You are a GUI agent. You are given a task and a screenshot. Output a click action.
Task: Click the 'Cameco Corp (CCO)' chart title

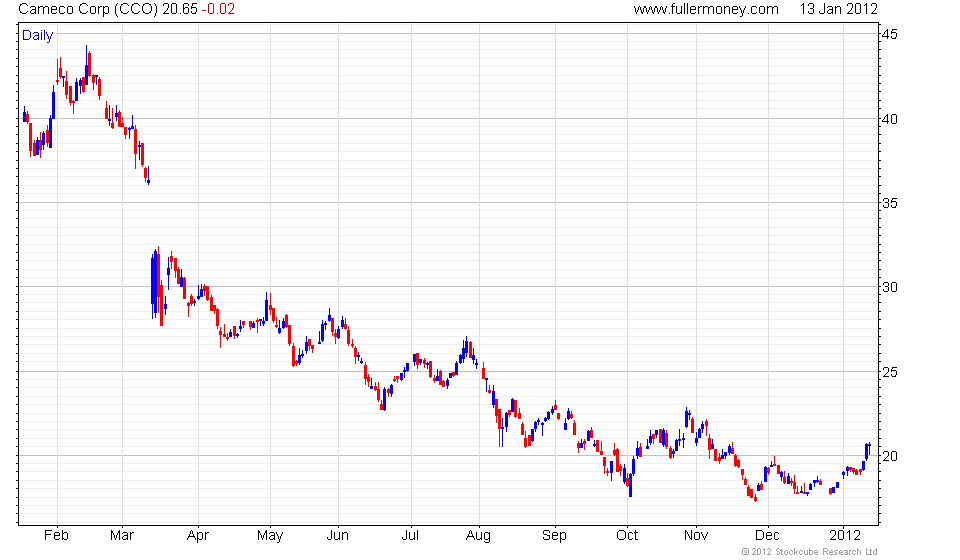click(88, 9)
